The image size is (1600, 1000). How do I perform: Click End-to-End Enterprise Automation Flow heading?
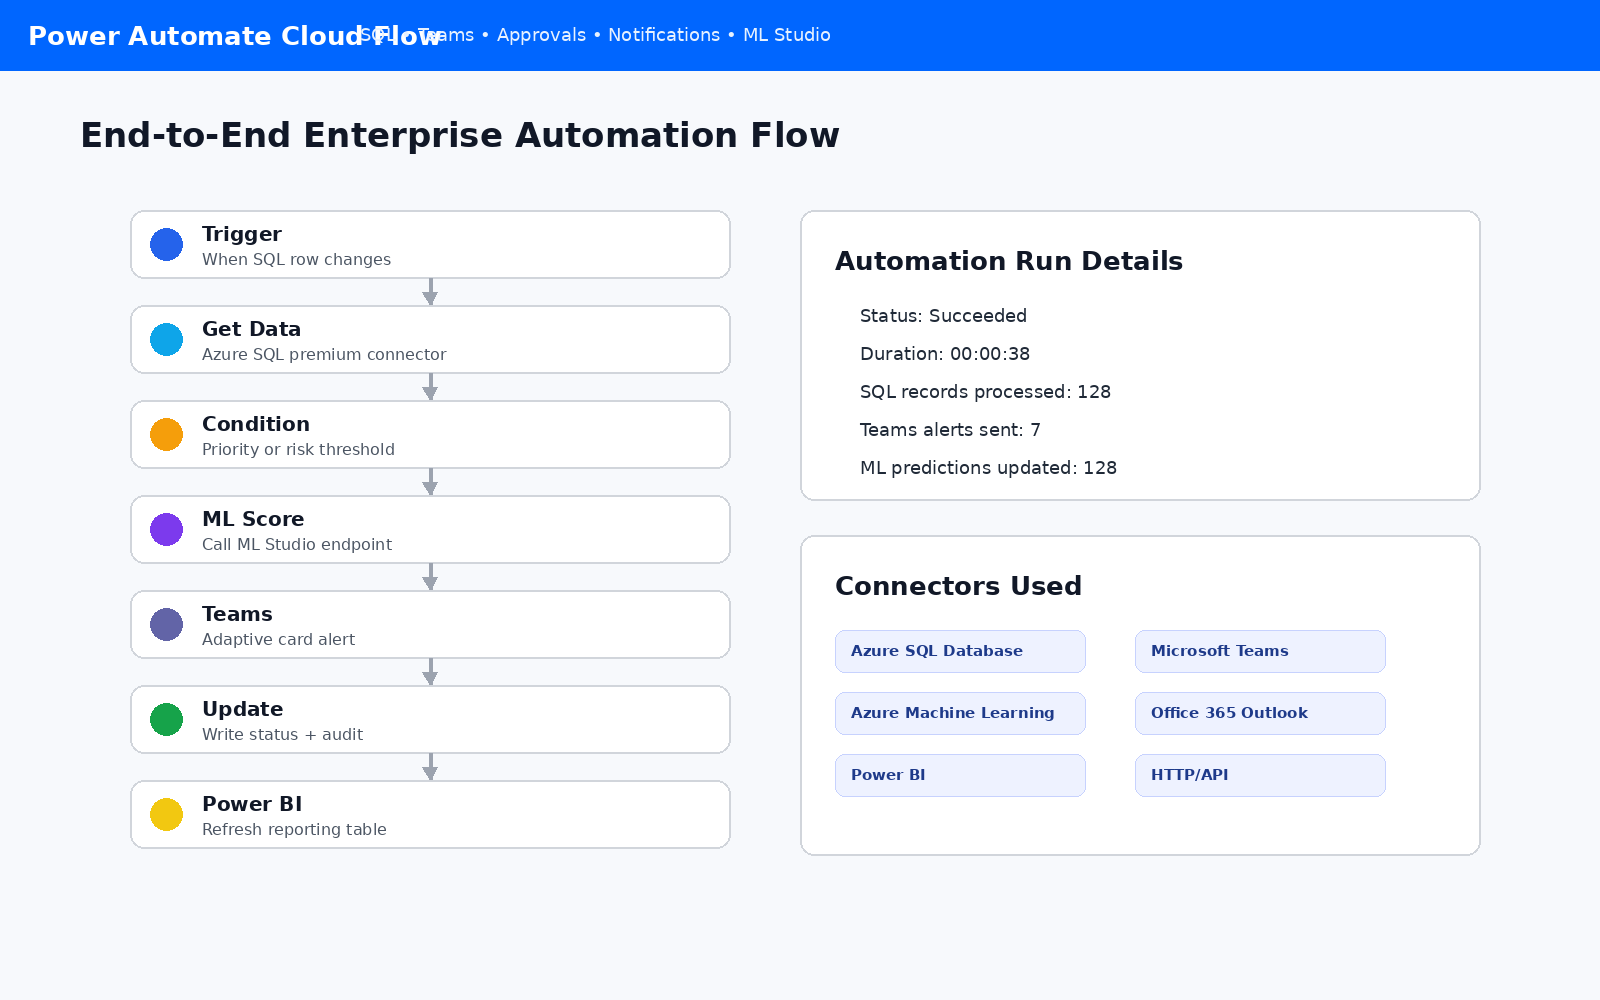[460, 135]
